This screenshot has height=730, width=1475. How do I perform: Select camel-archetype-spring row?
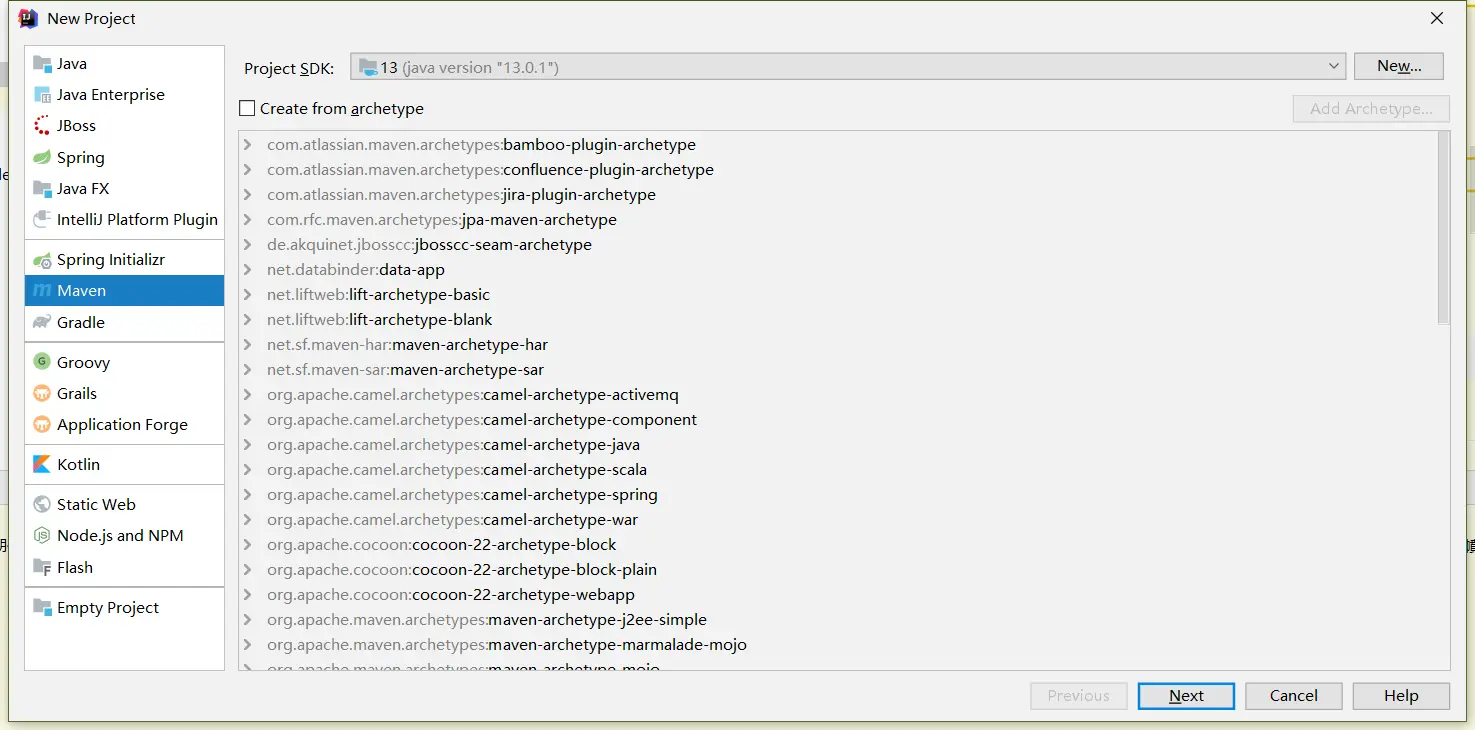pyautogui.click(x=838, y=495)
